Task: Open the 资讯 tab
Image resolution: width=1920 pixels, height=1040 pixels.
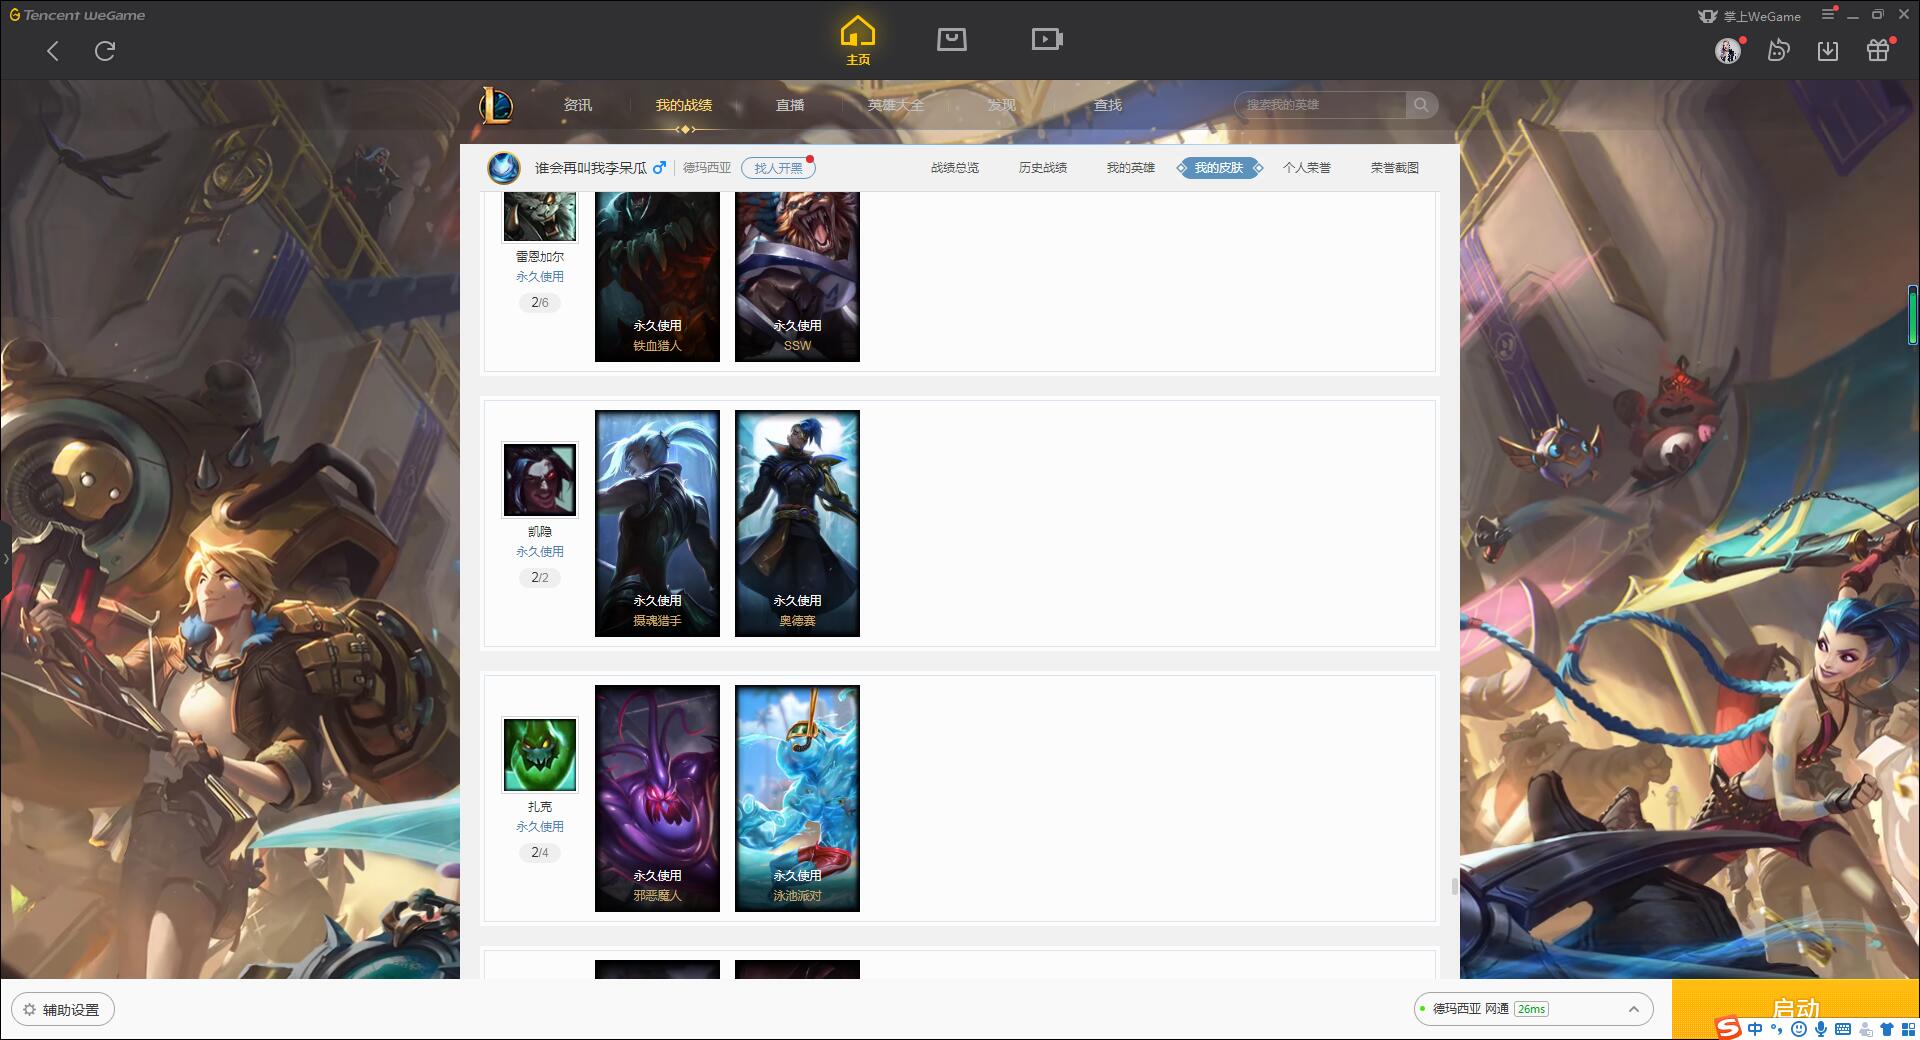Action: pyautogui.click(x=578, y=105)
